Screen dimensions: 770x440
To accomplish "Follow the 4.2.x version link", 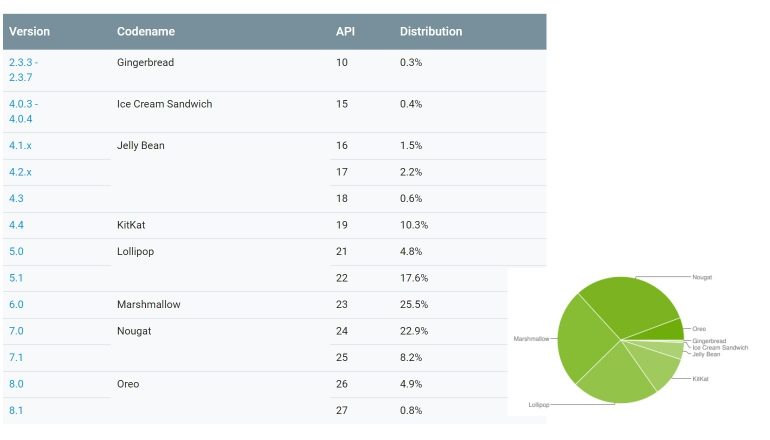I will [20, 172].
